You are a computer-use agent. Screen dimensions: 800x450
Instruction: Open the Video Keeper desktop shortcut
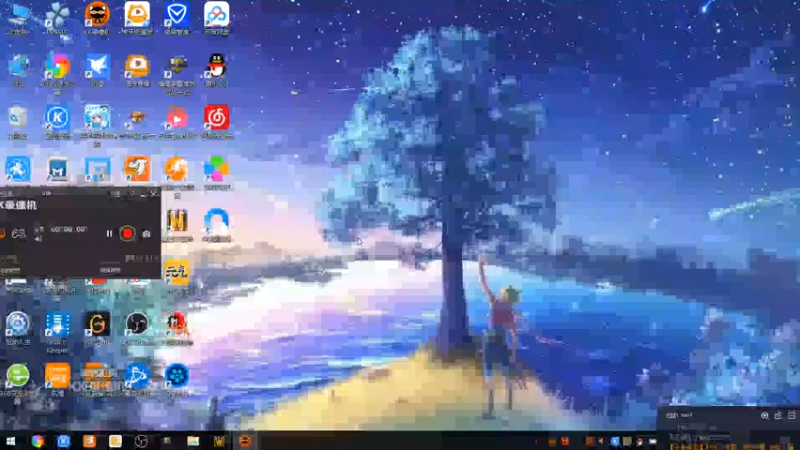pos(57,324)
